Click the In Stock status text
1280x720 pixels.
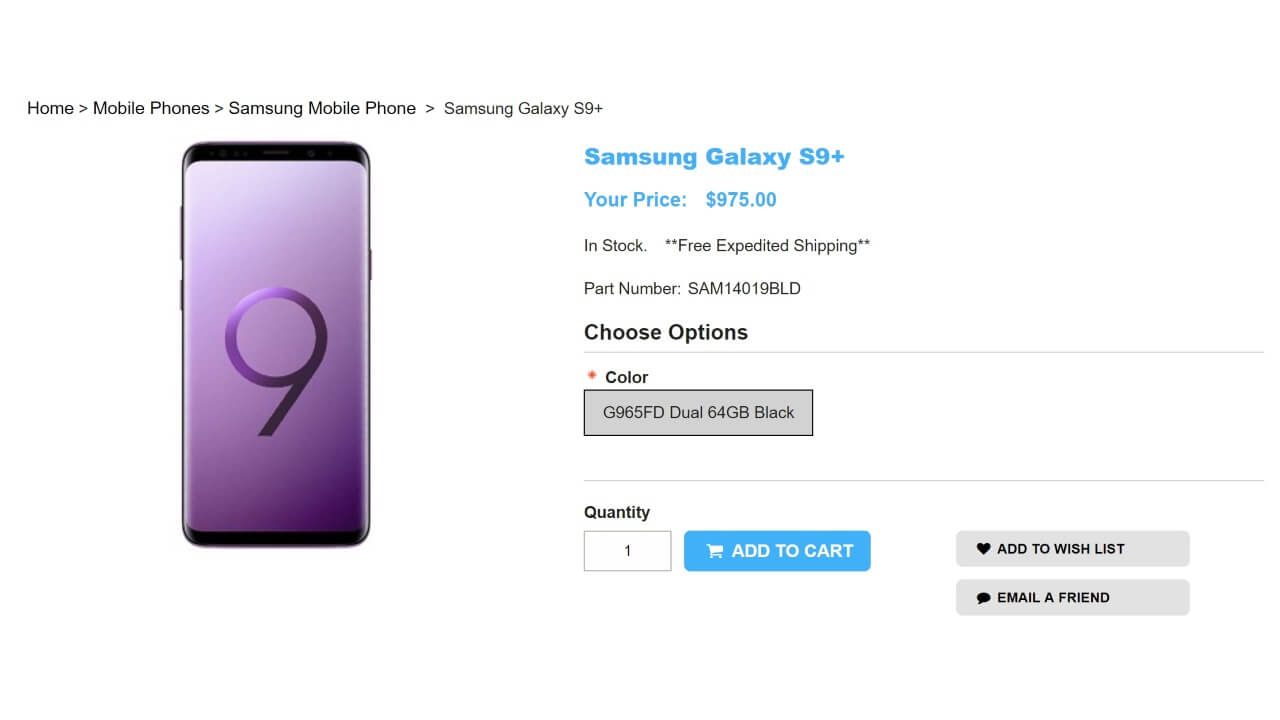615,246
